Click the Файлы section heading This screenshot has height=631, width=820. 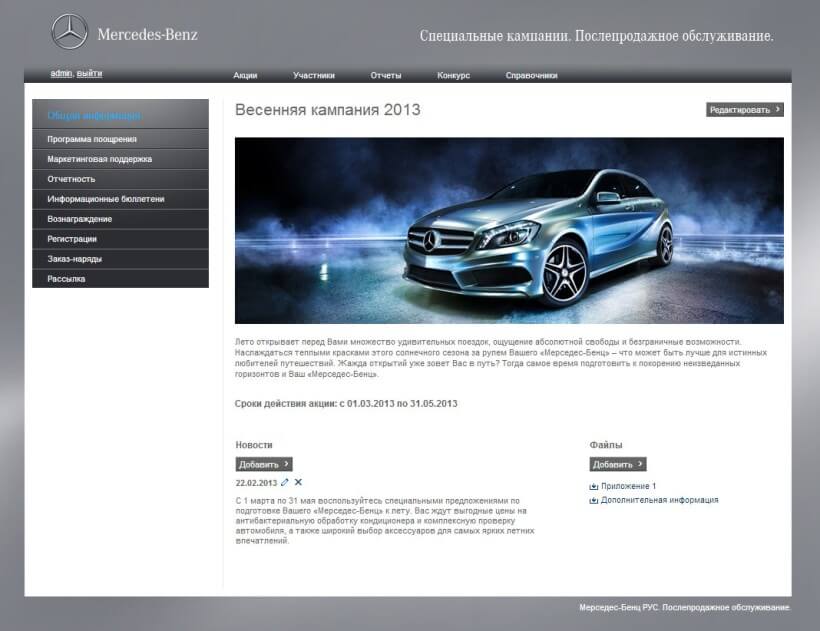[x=606, y=445]
